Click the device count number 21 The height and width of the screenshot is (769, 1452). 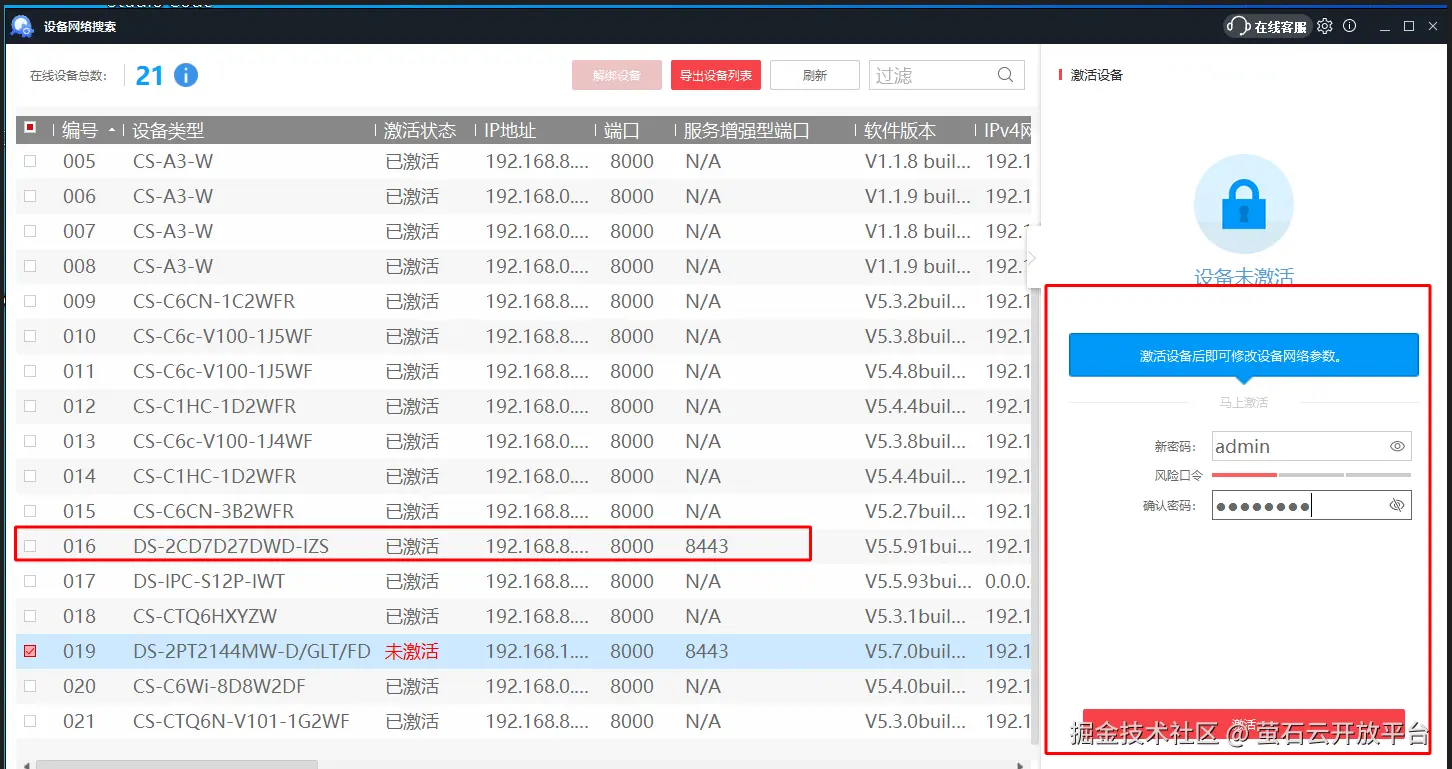(x=149, y=75)
